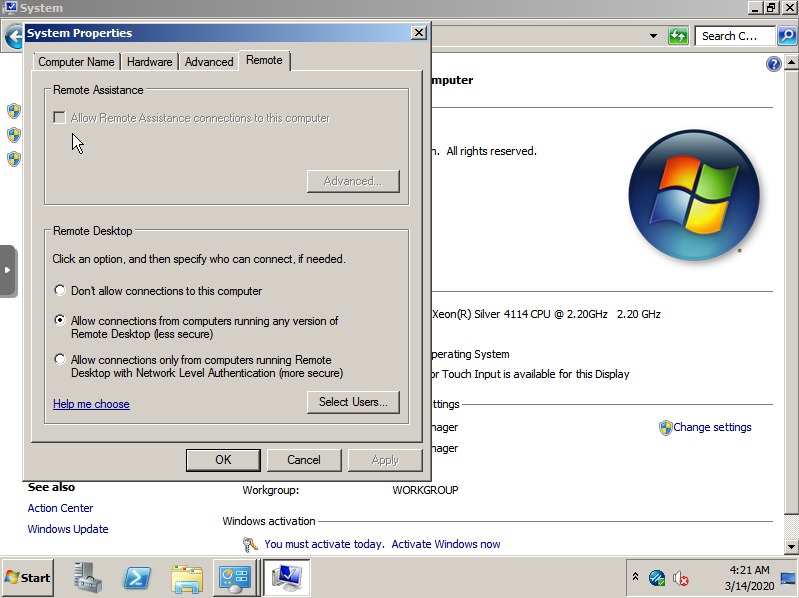Viewport: 799px width, 598px height.
Task: Click the Back navigation arrow in System window
Action: click(13, 37)
